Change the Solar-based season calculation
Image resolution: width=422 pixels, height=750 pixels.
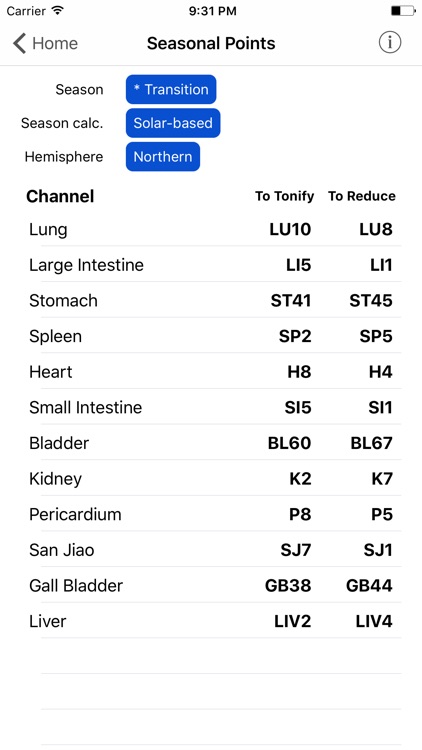[x=173, y=123]
